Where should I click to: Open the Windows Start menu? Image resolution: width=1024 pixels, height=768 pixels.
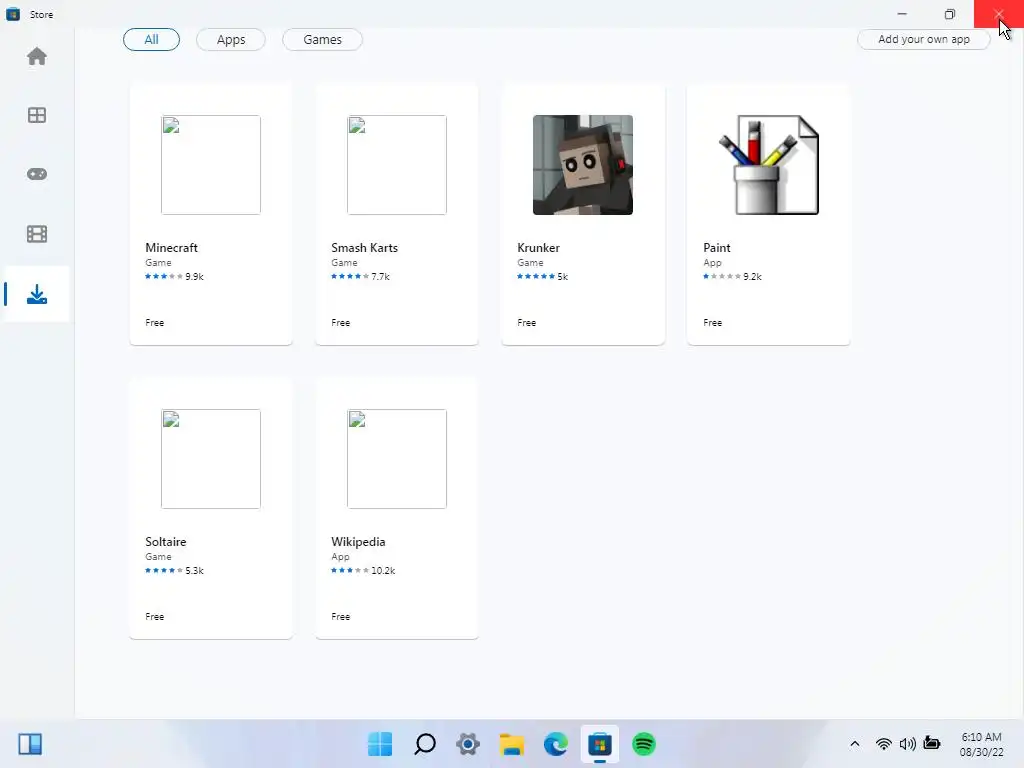pyautogui.click(x=380, y=744)
